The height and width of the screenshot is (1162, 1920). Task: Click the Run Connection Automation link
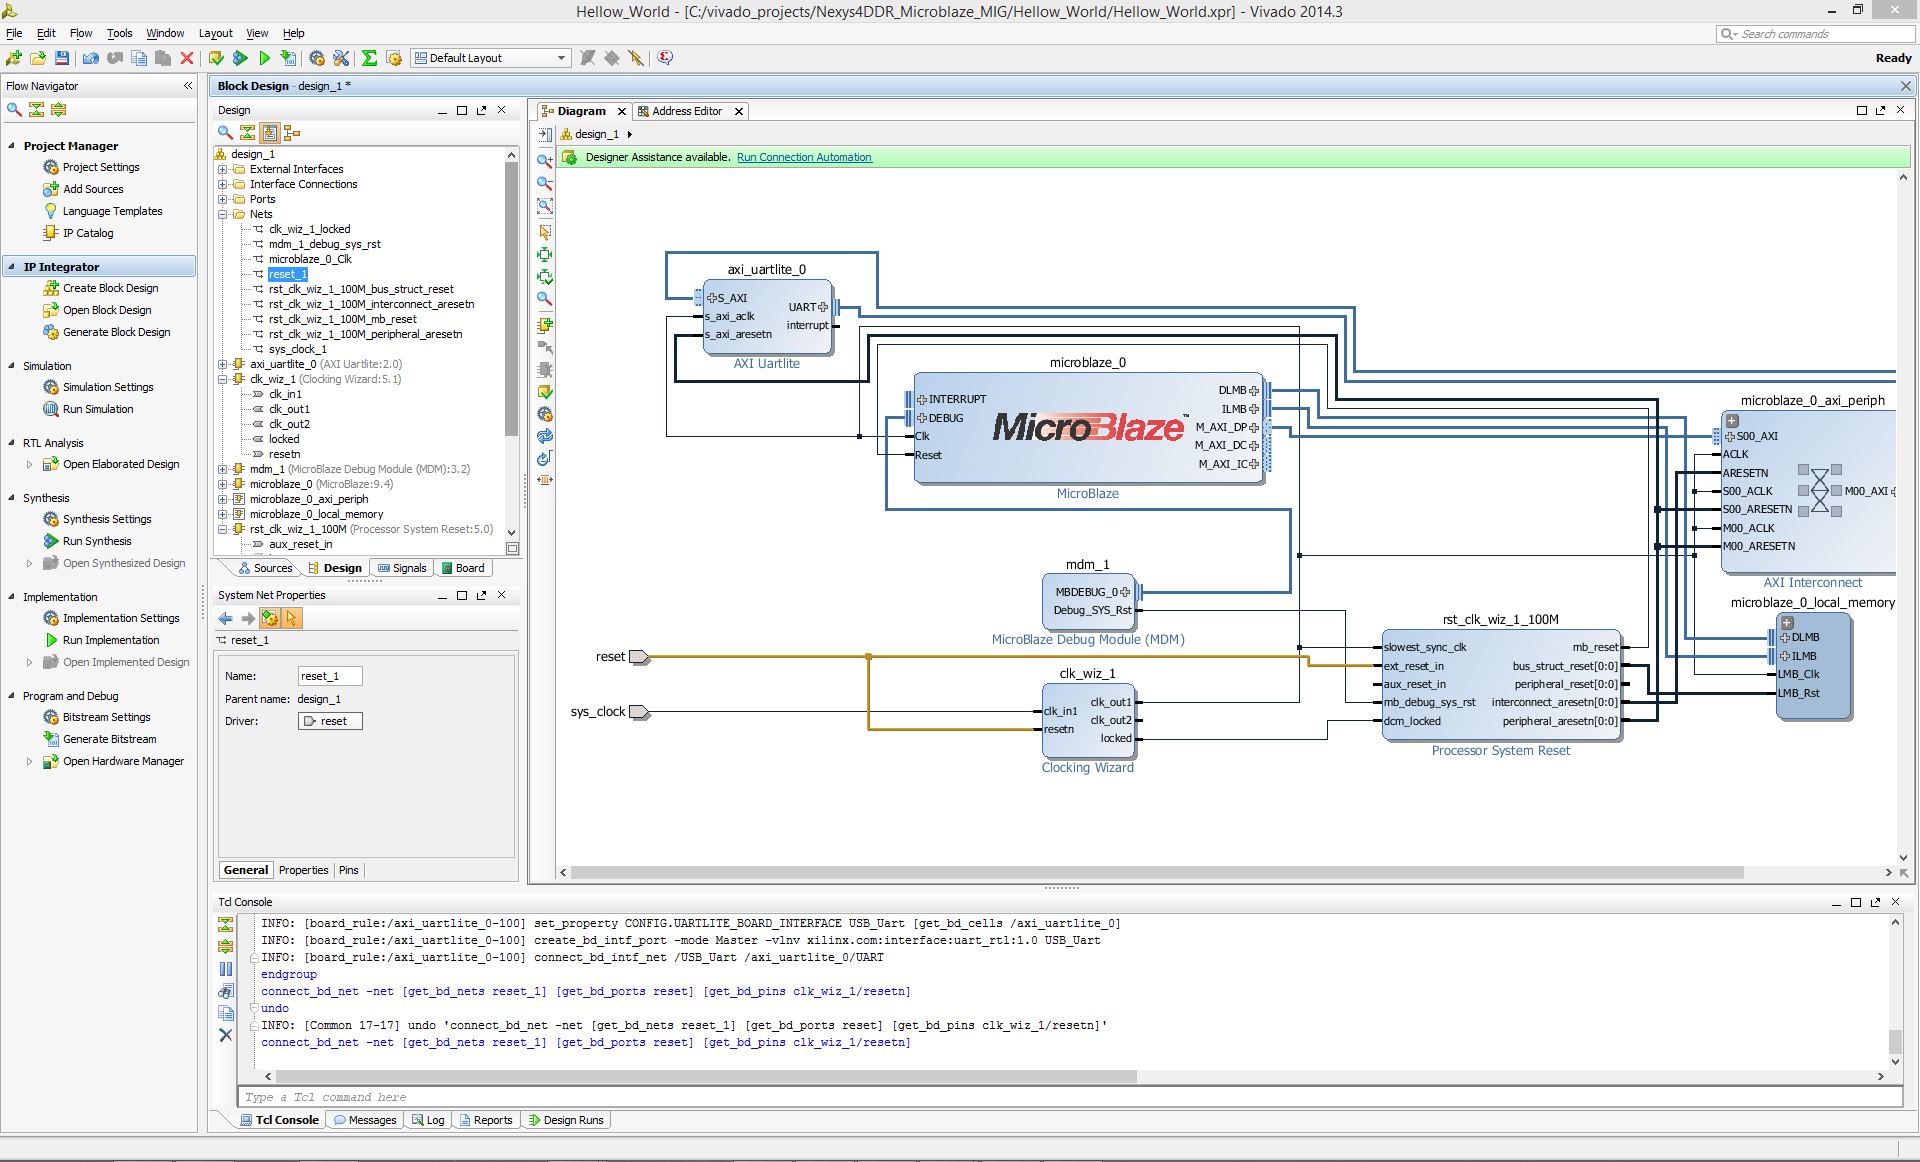pos(804,157)
